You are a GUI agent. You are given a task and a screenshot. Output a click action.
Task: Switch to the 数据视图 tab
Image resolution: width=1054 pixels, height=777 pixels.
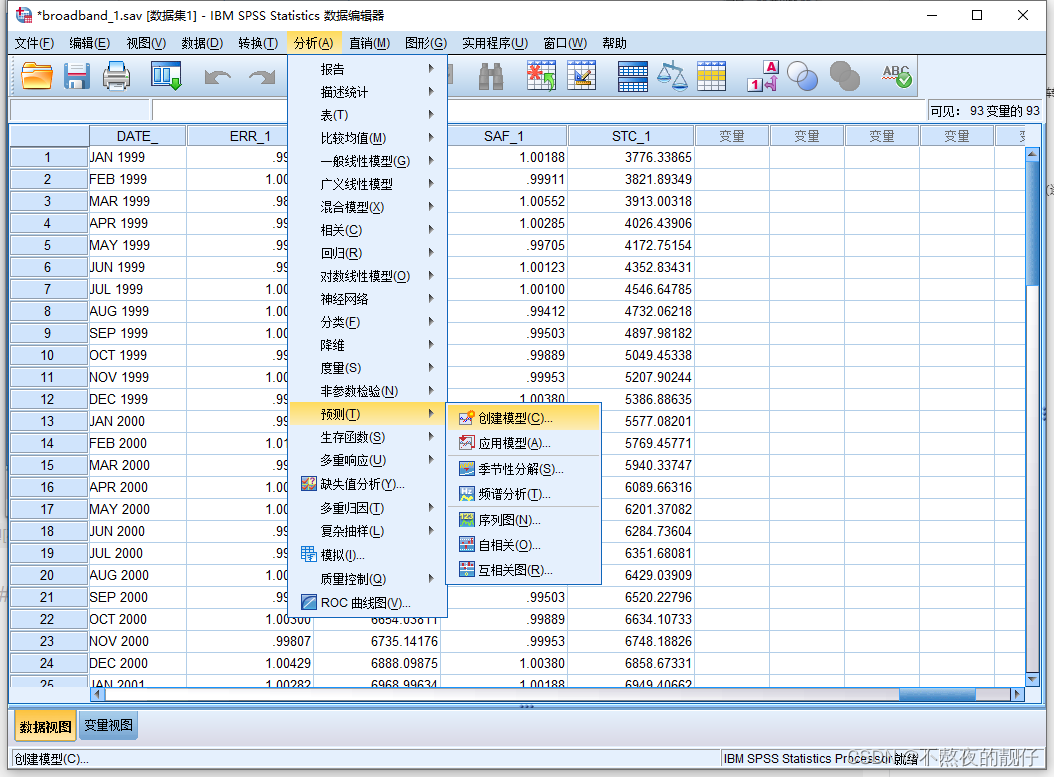[x=45, y=727]
